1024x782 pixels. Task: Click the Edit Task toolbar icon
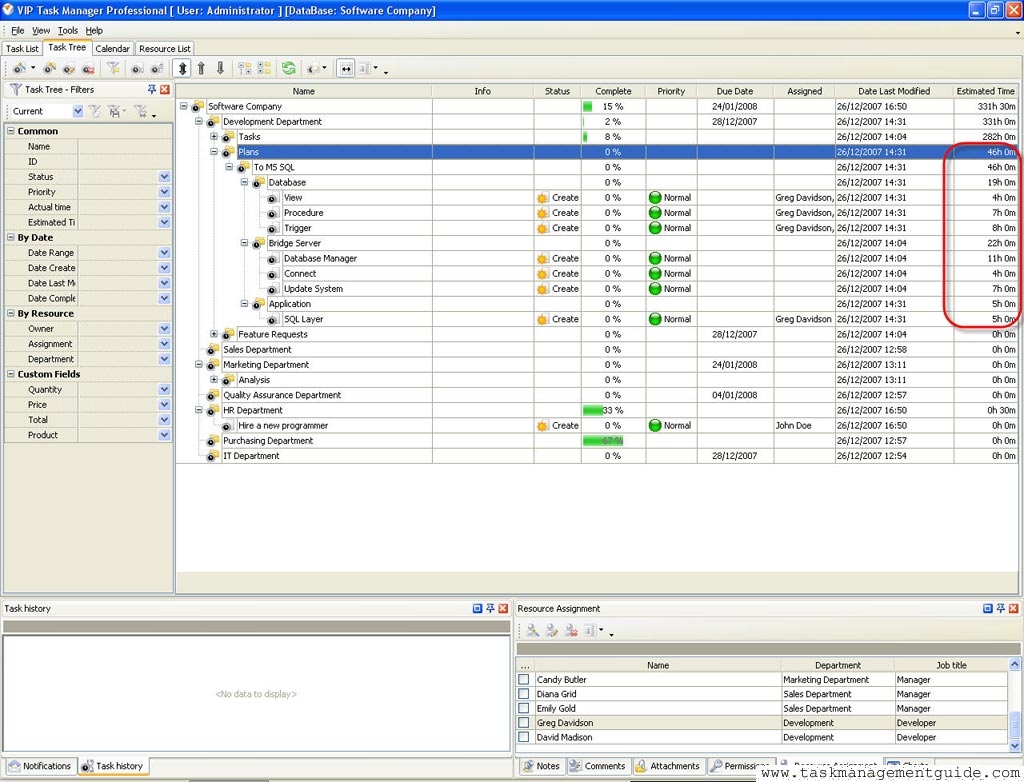(x=69, y=68)
